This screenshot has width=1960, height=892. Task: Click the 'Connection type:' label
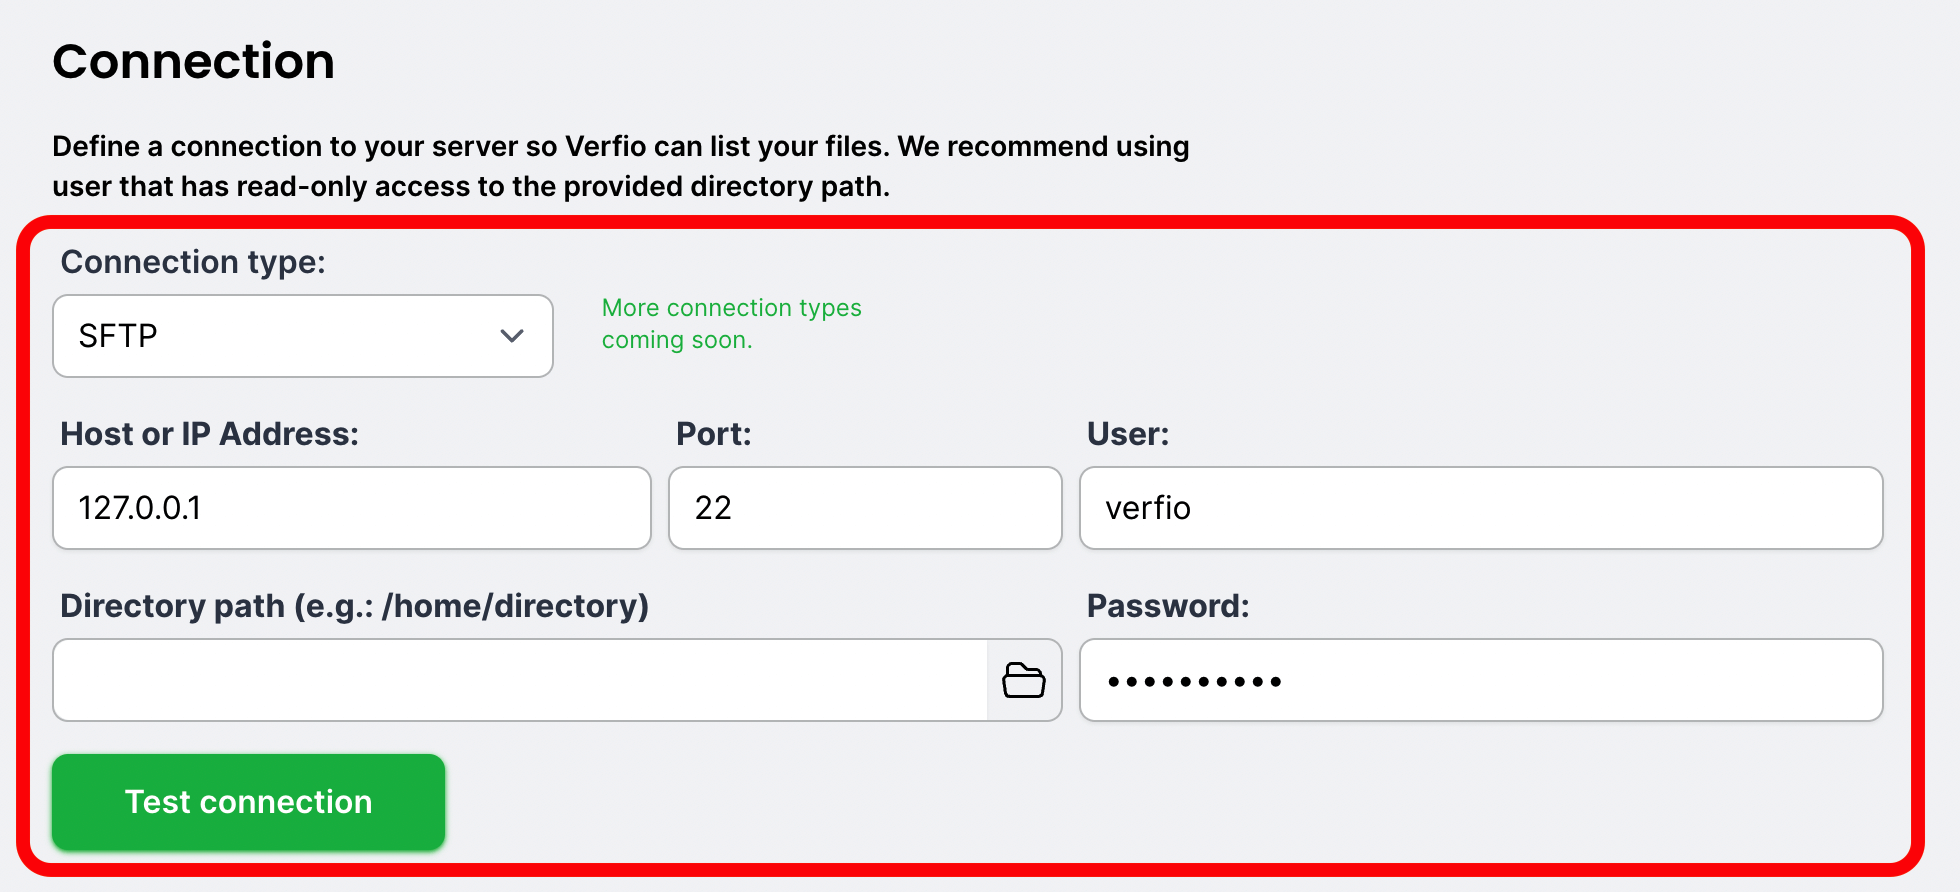tap(193, 262)
